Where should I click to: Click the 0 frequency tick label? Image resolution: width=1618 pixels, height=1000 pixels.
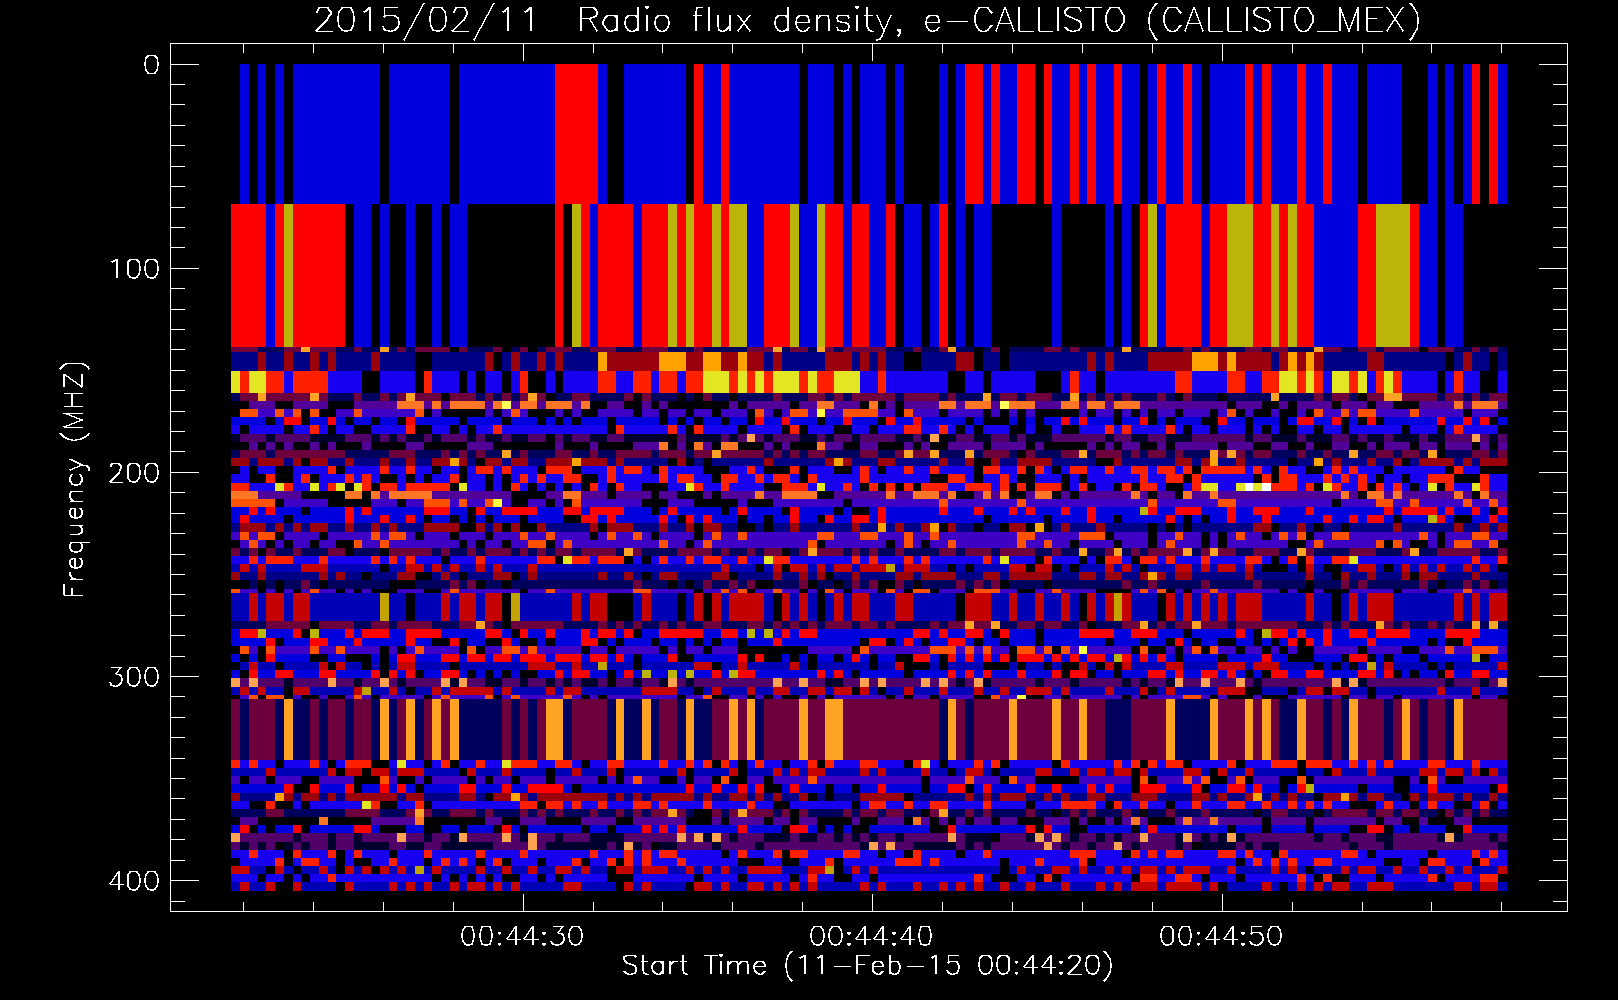point(151,65)
